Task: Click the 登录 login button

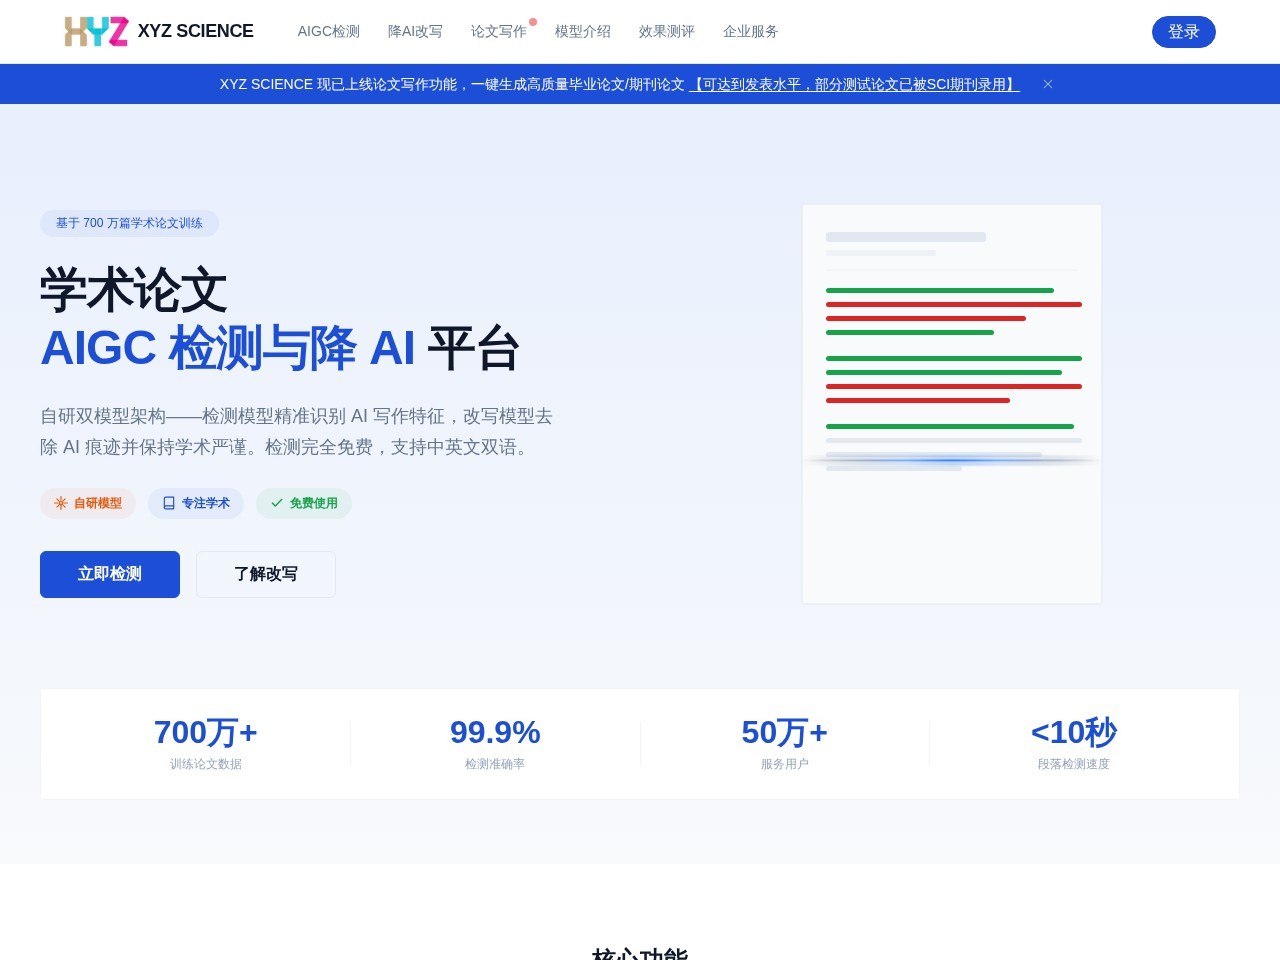Action: click(1184, 32)
